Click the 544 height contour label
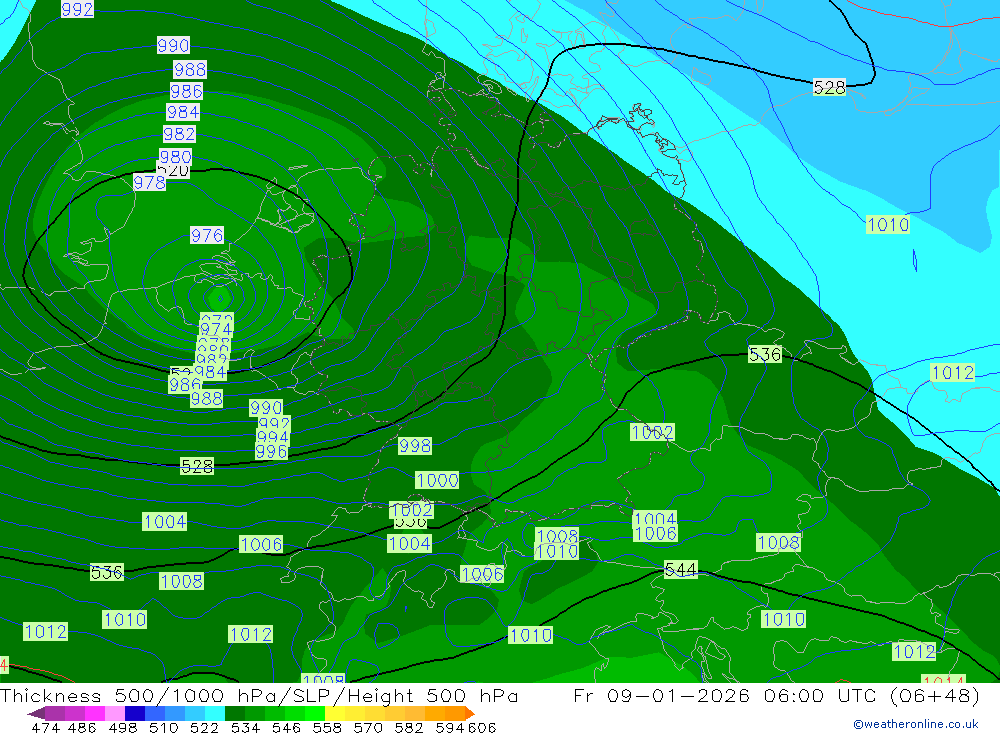 pos(680,570)
